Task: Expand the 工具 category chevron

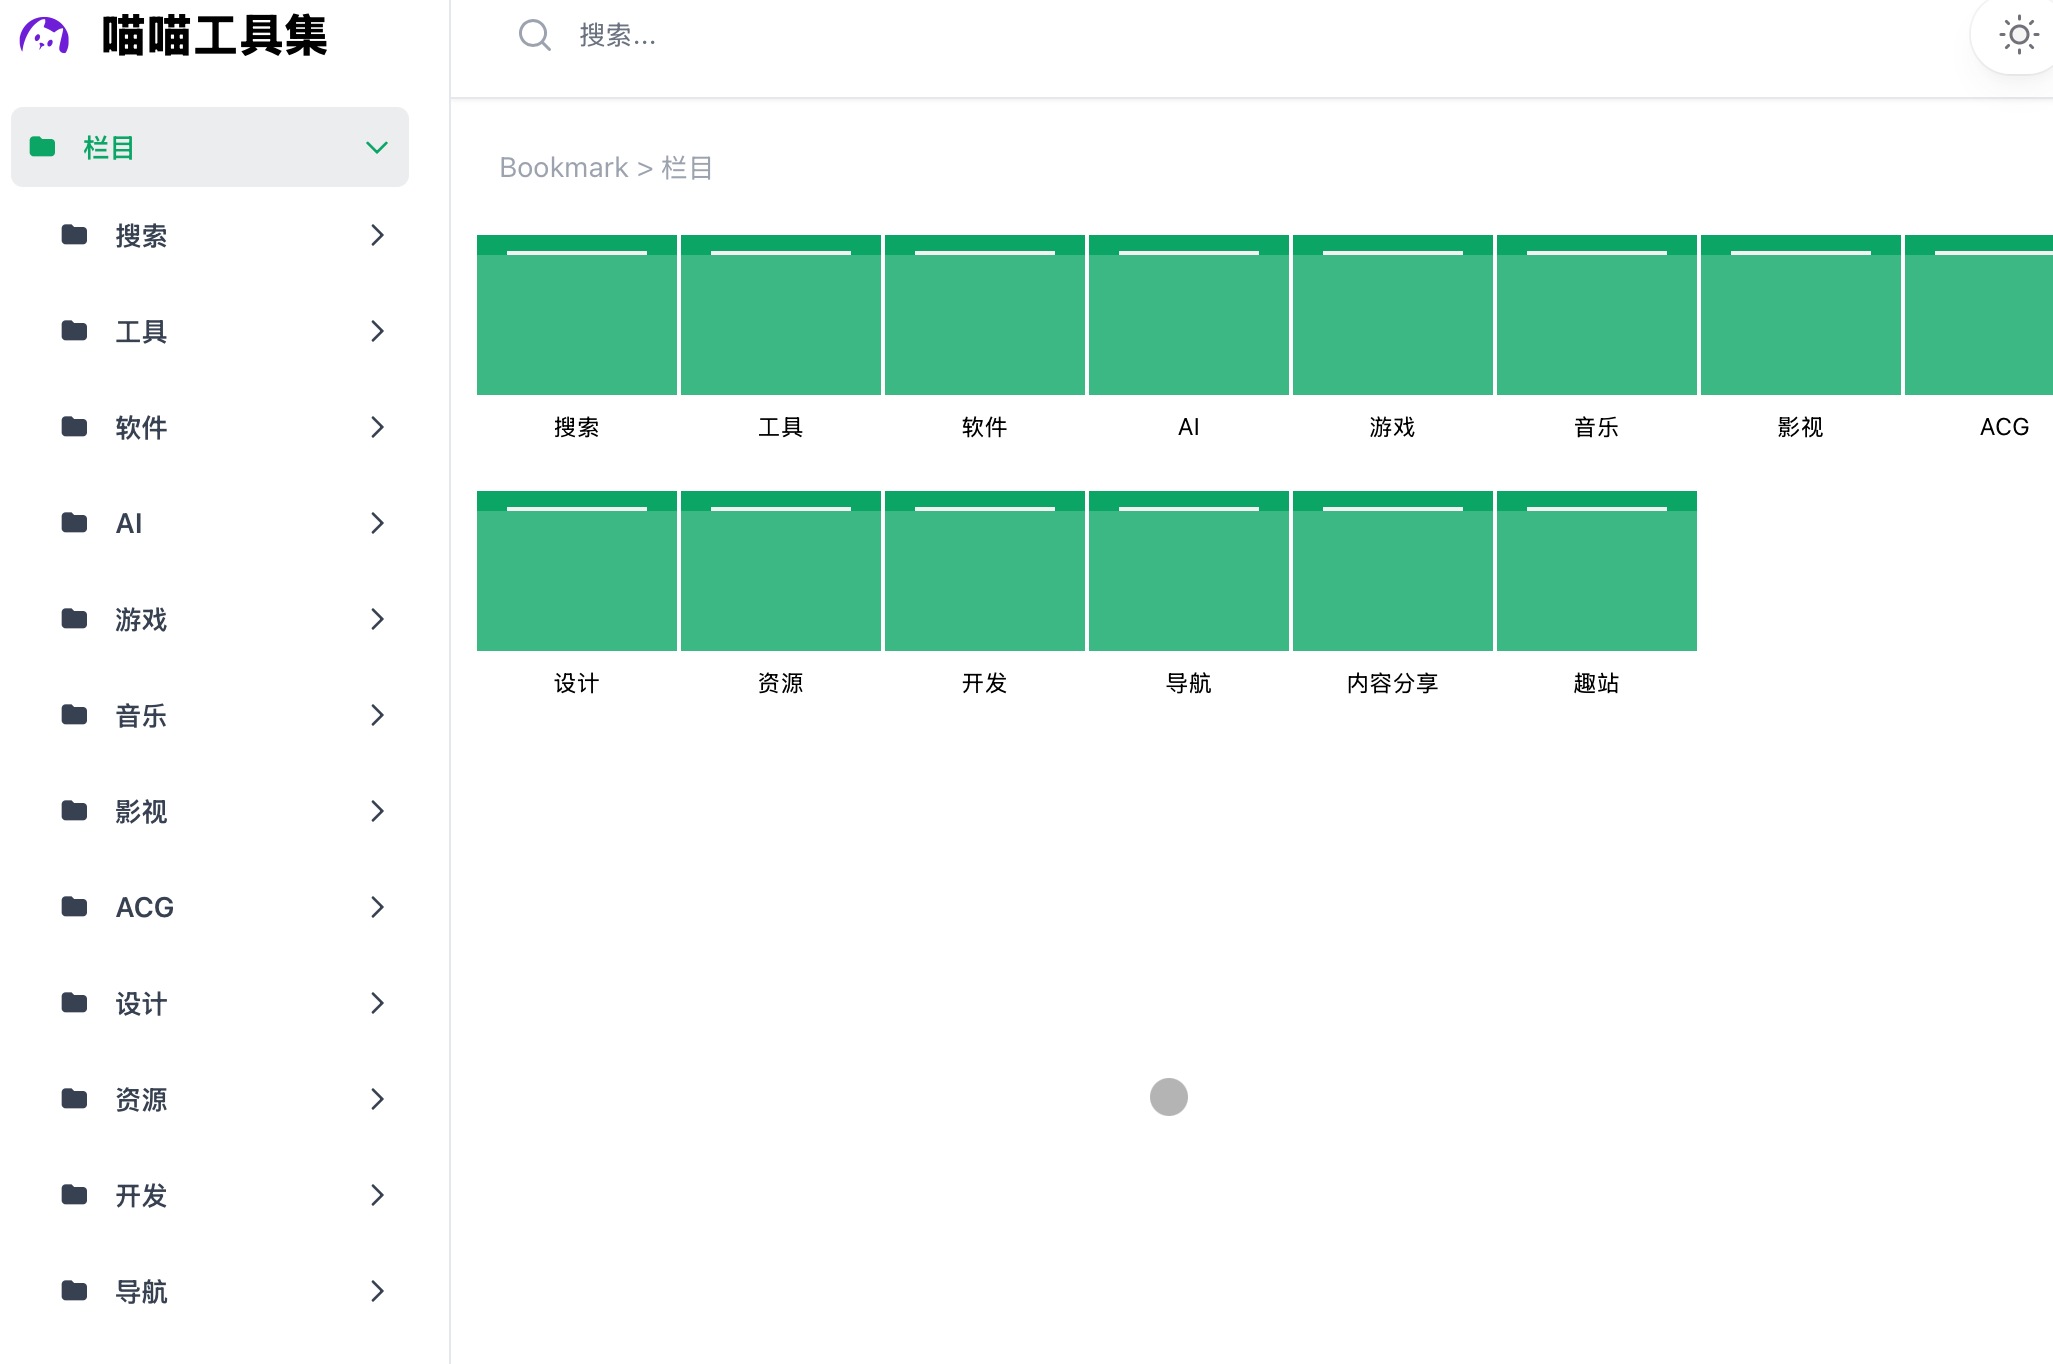Action: coord(377,331)
